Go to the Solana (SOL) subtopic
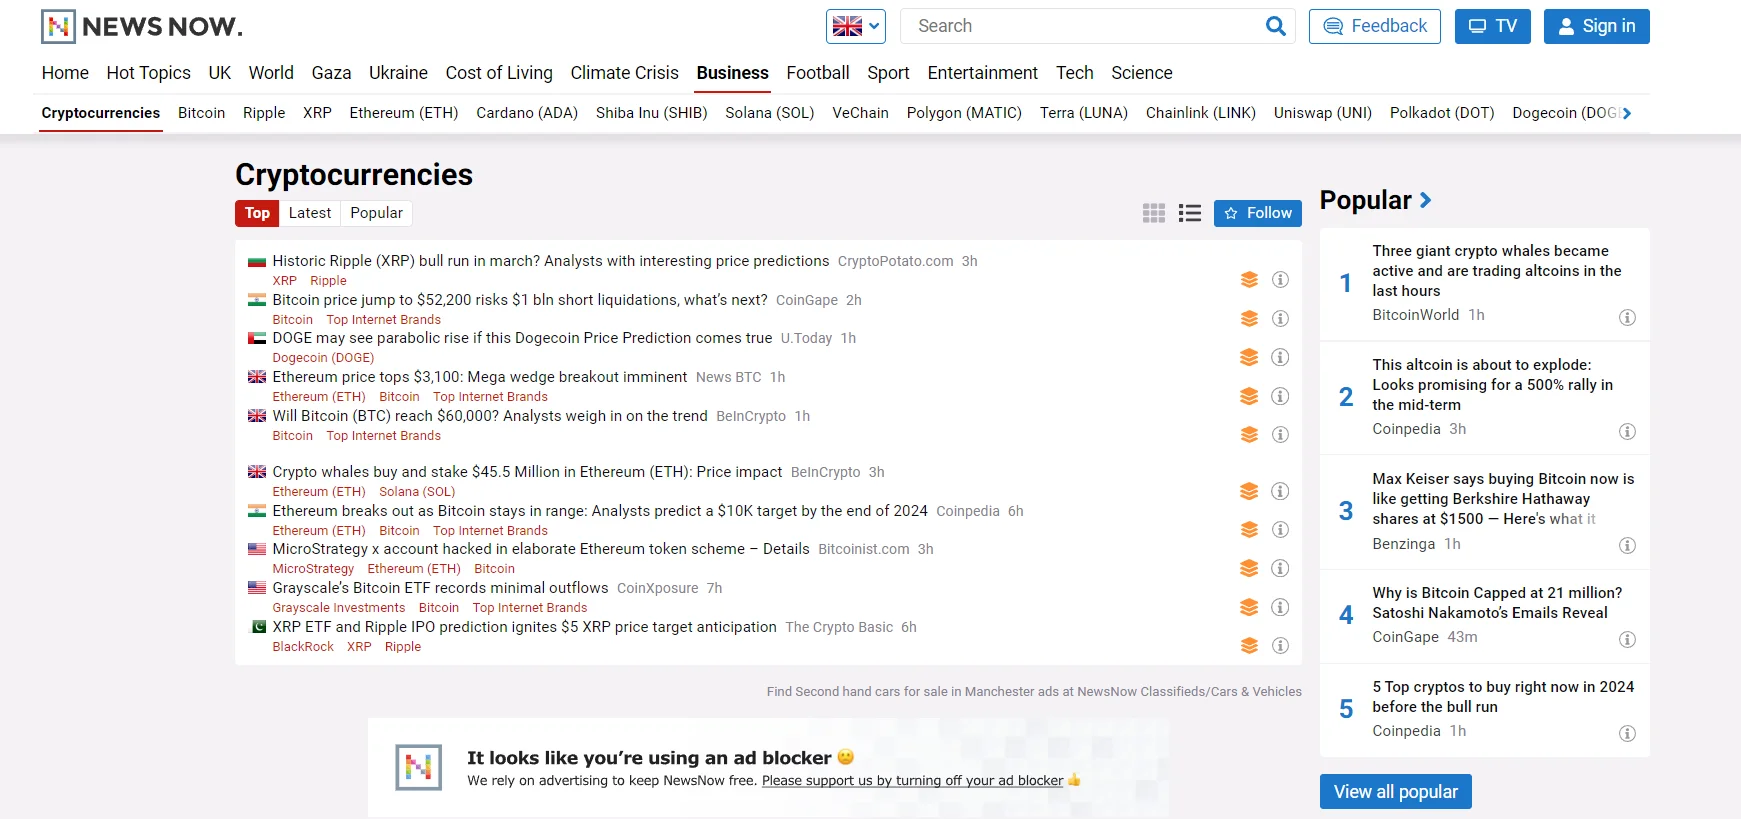1741x819 pixels. (769, 113)
